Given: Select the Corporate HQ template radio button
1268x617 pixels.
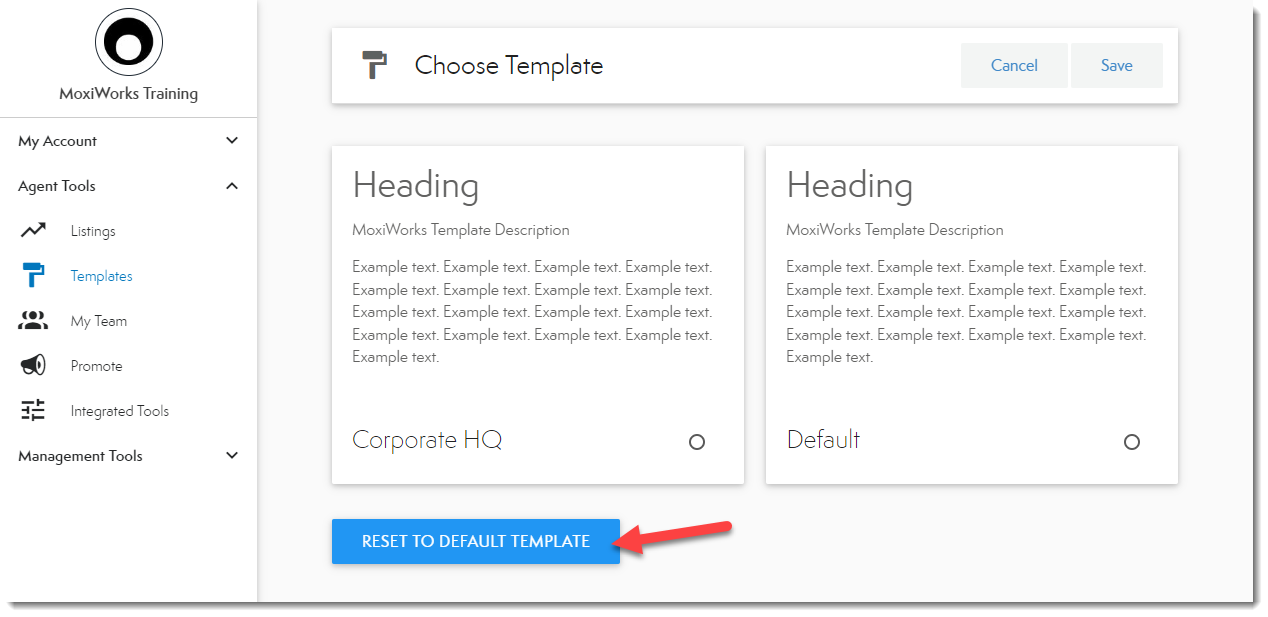Looking at the screenshot, I should click(697, 442).
